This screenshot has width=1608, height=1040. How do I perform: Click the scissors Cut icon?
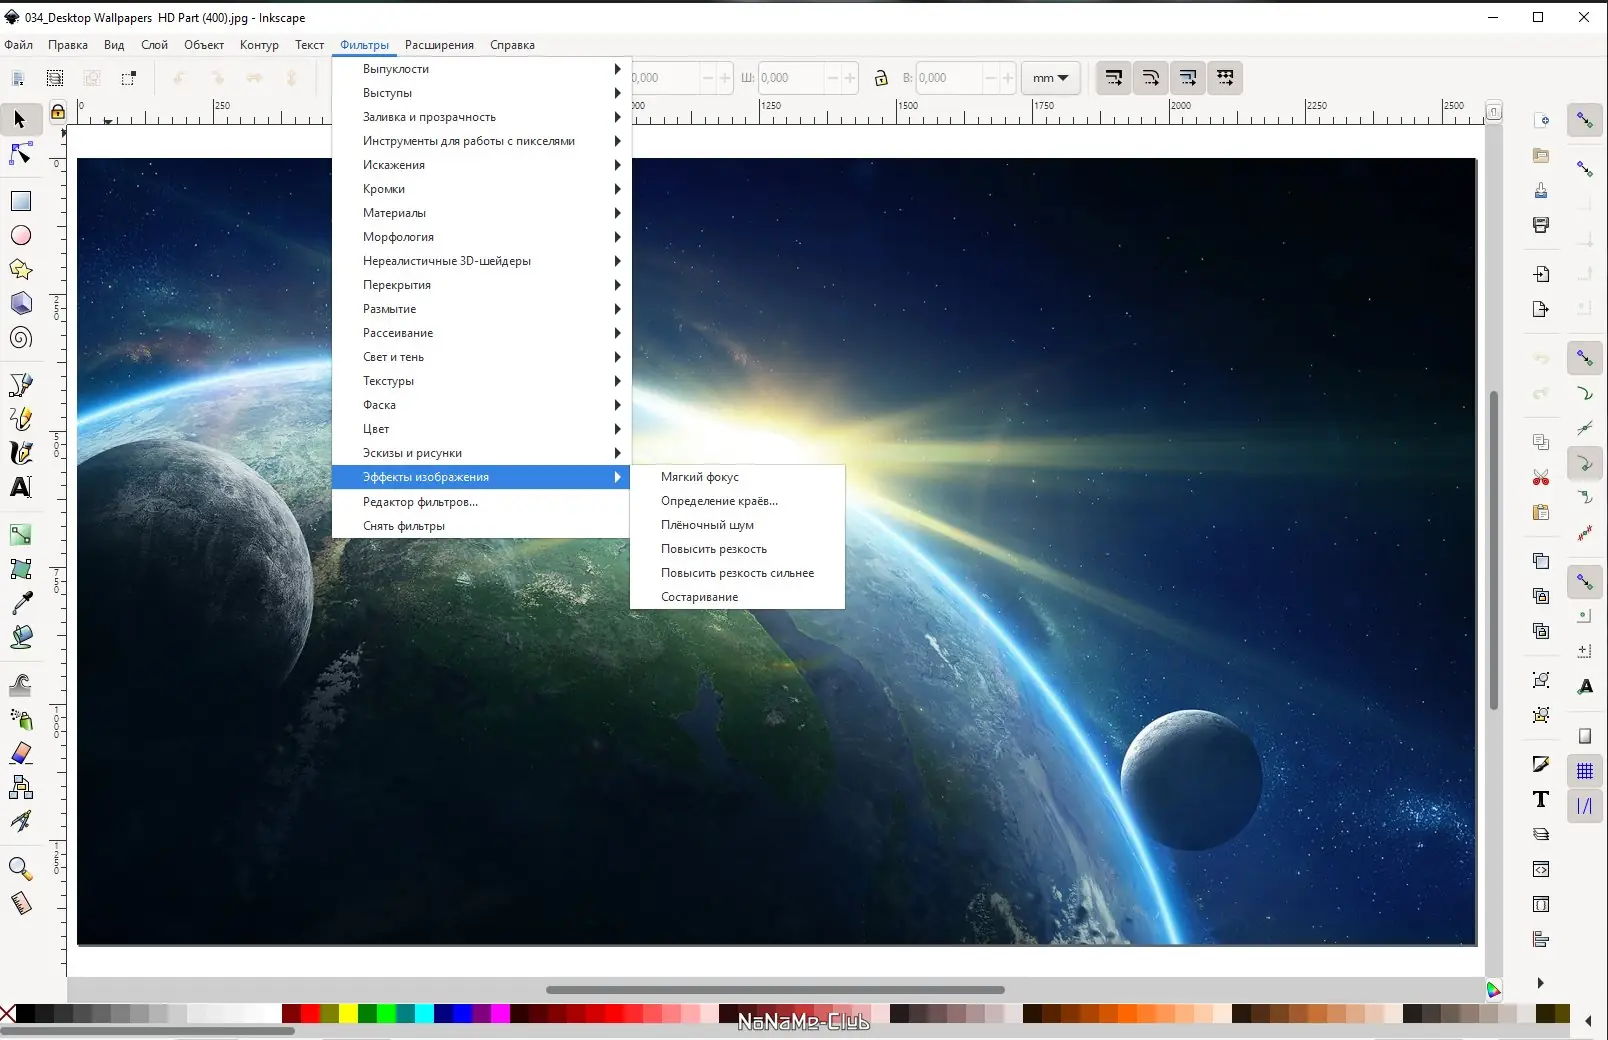click(1541, 478)
